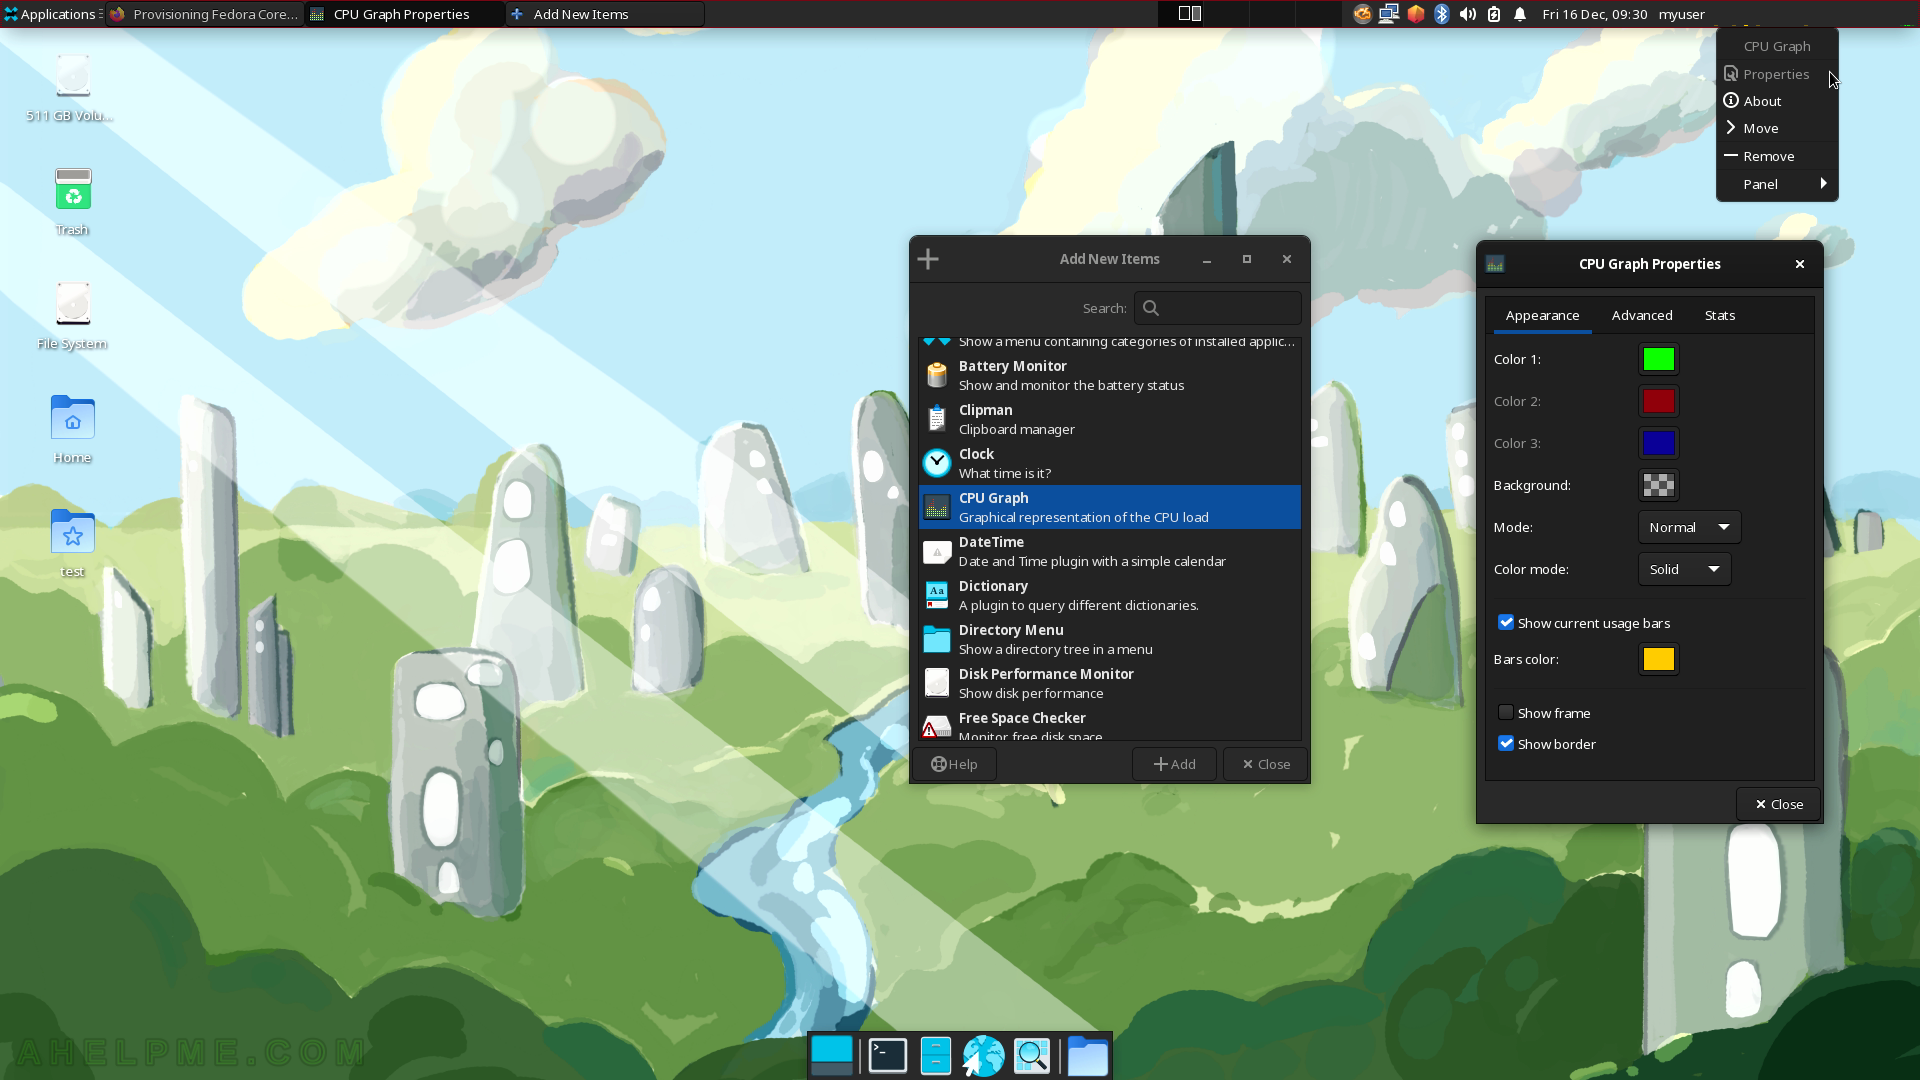This screenshot has height=1080, width=1920.
Task: Choose Remove in the CPU Graph context menu
Action: point(1777,156)
